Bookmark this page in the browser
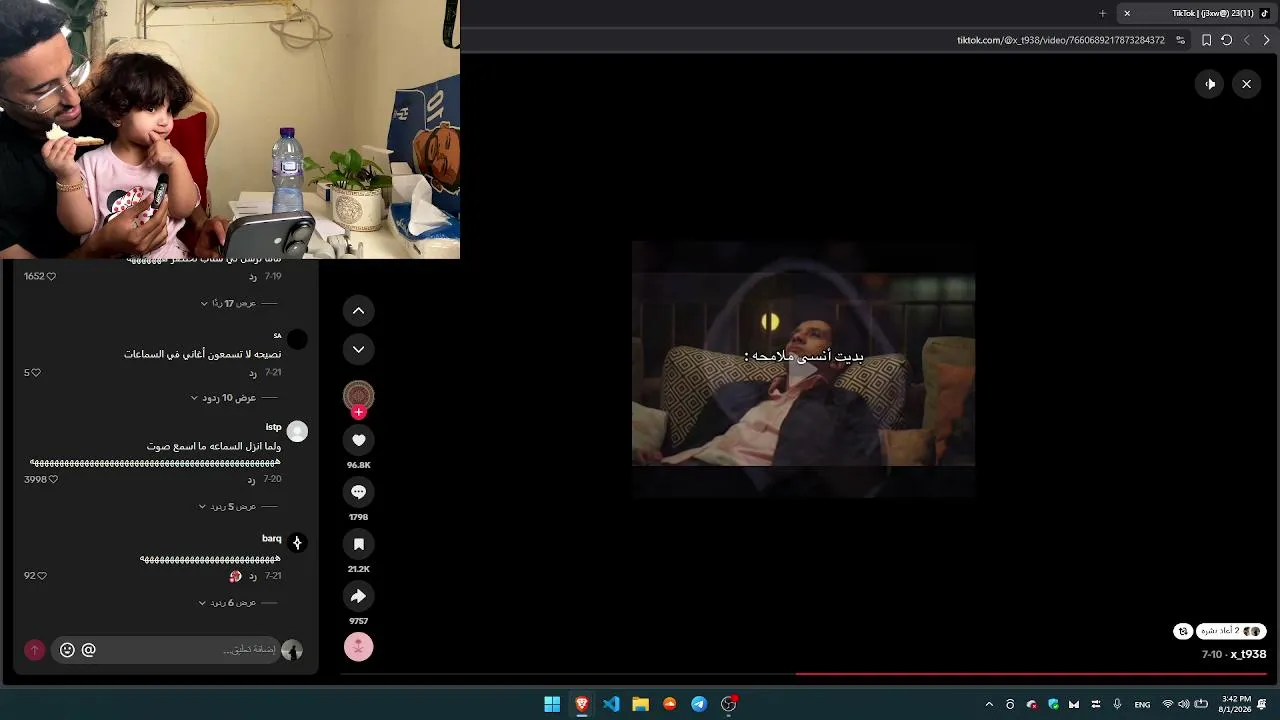This screenshot has height=720, width=1280. pyautogui.click(x=1207, y=40)
